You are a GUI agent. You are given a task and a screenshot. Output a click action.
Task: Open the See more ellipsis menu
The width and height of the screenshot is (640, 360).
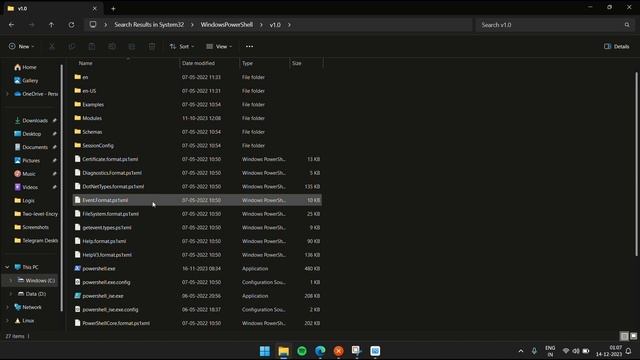click(249, 47)
